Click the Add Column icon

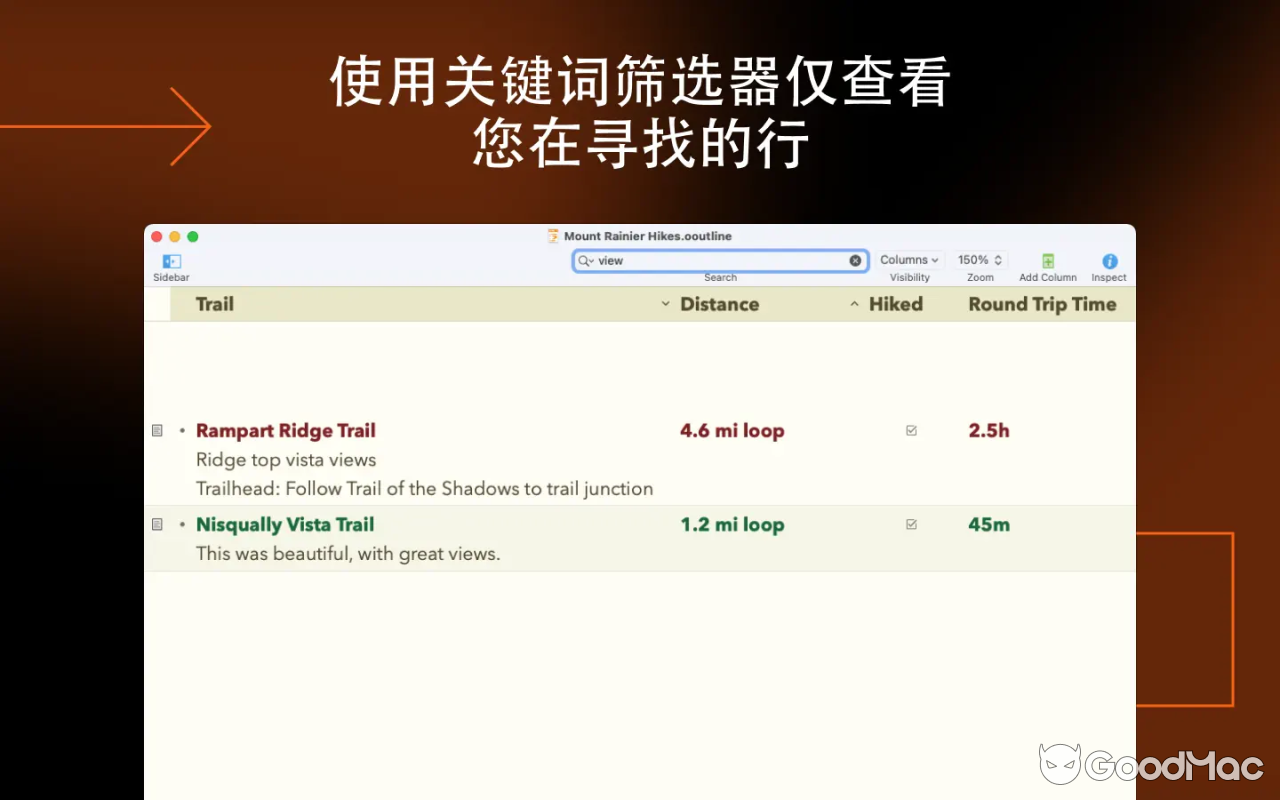coord(1048,261)
